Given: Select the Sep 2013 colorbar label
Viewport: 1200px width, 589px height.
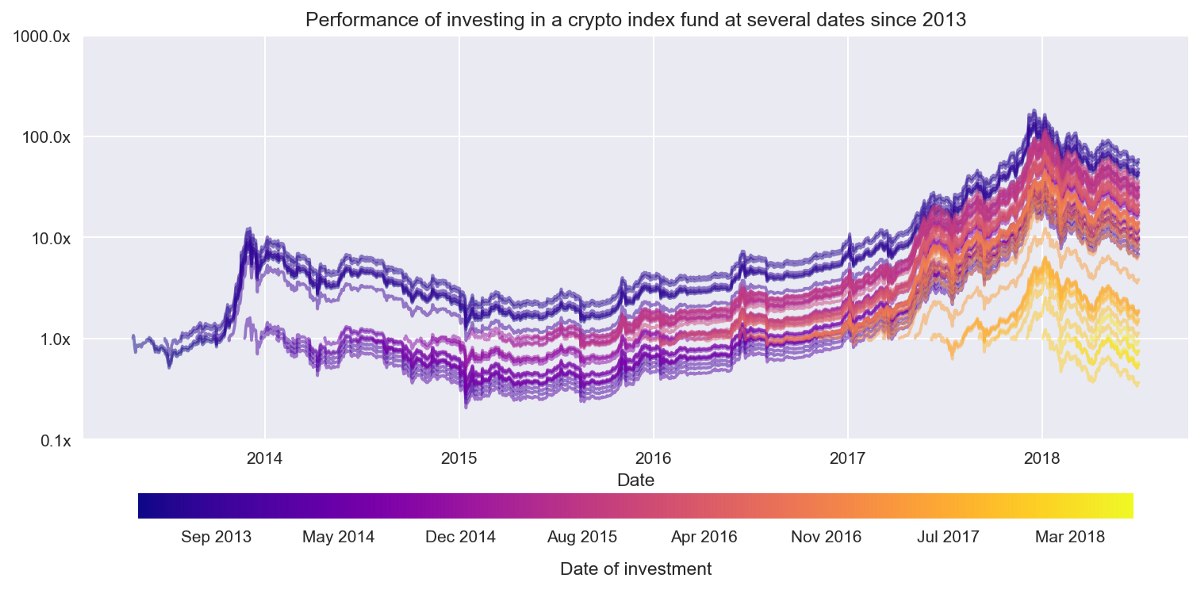Looking at the screenshot, I should coord(216,537).
